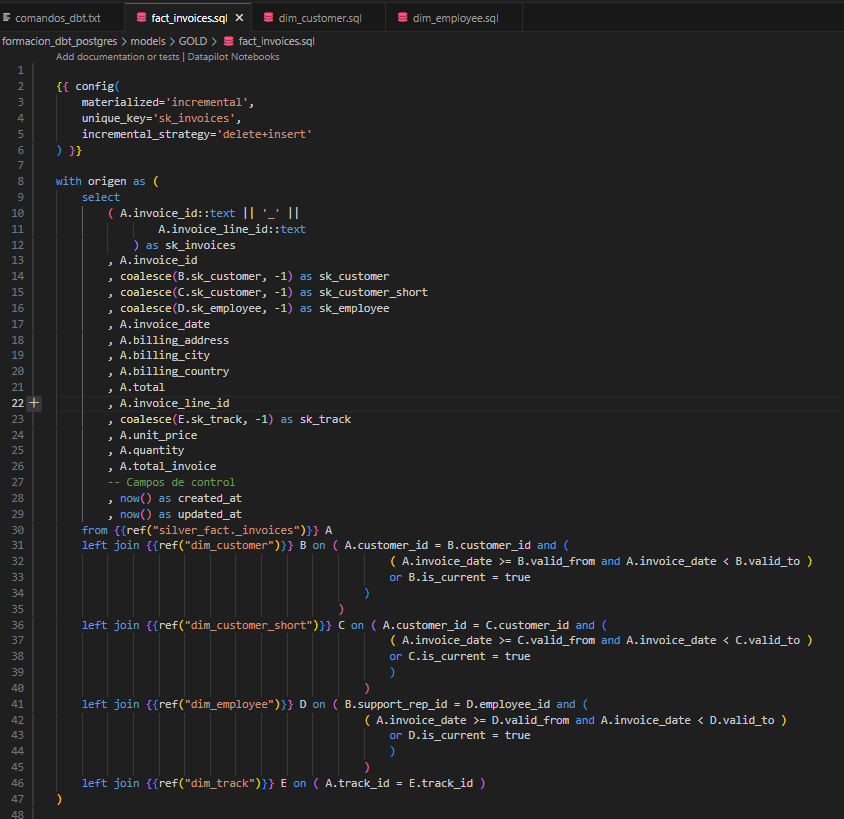
Task: Open the dim_customer.sql tab
Action: pos(319,18)
